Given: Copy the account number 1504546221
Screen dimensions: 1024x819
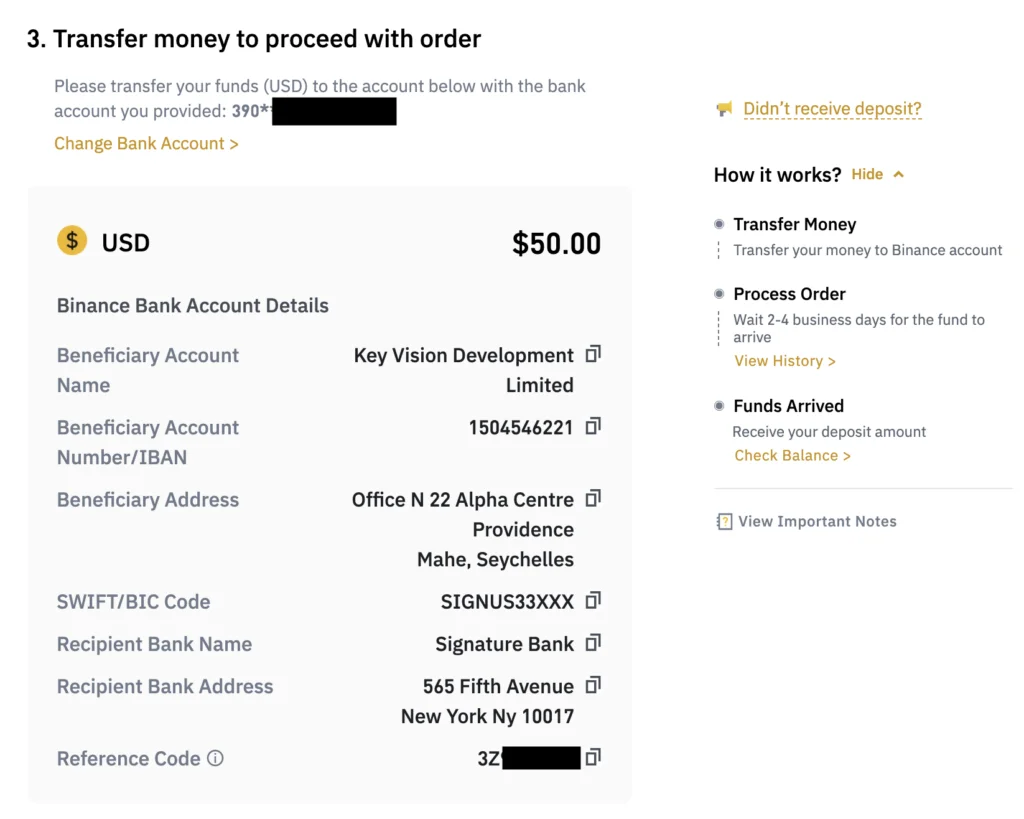Looking at the screenshot, I should pyautogui.click(x=593, y=427).
